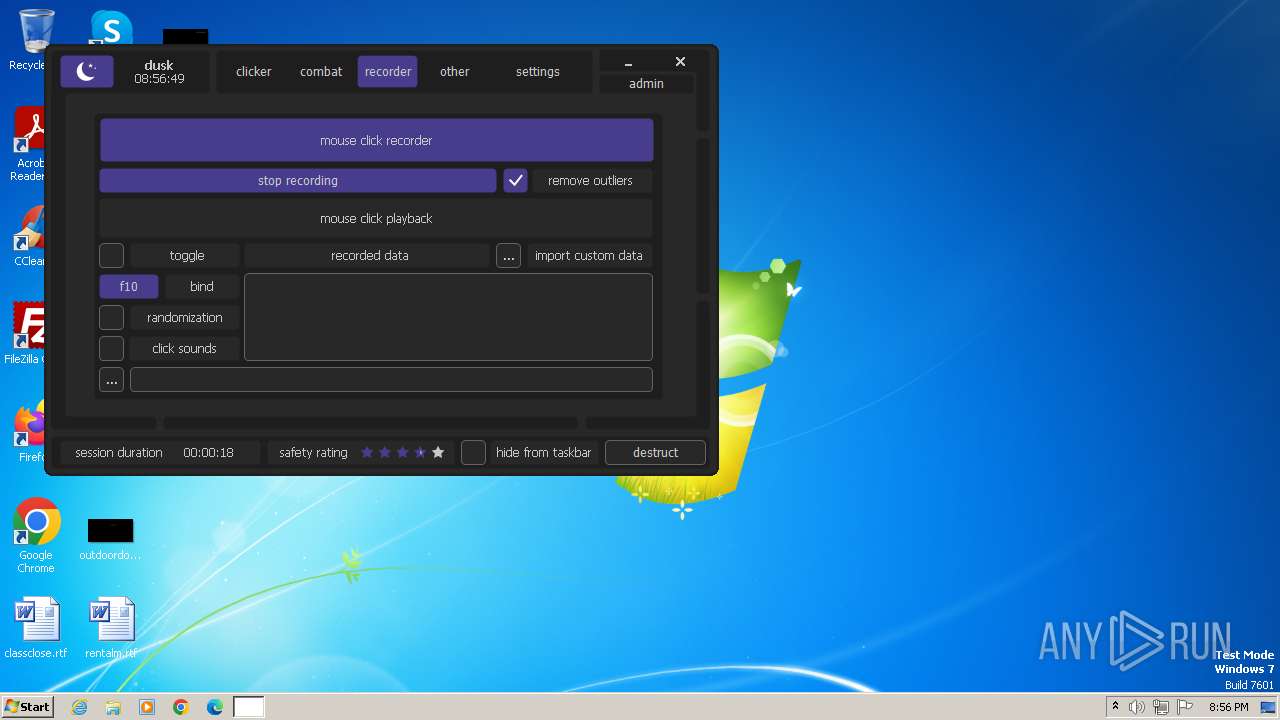Open the Skype desktop shortcut
This screenshot has height=720, width=1280.
pos(111,28)
